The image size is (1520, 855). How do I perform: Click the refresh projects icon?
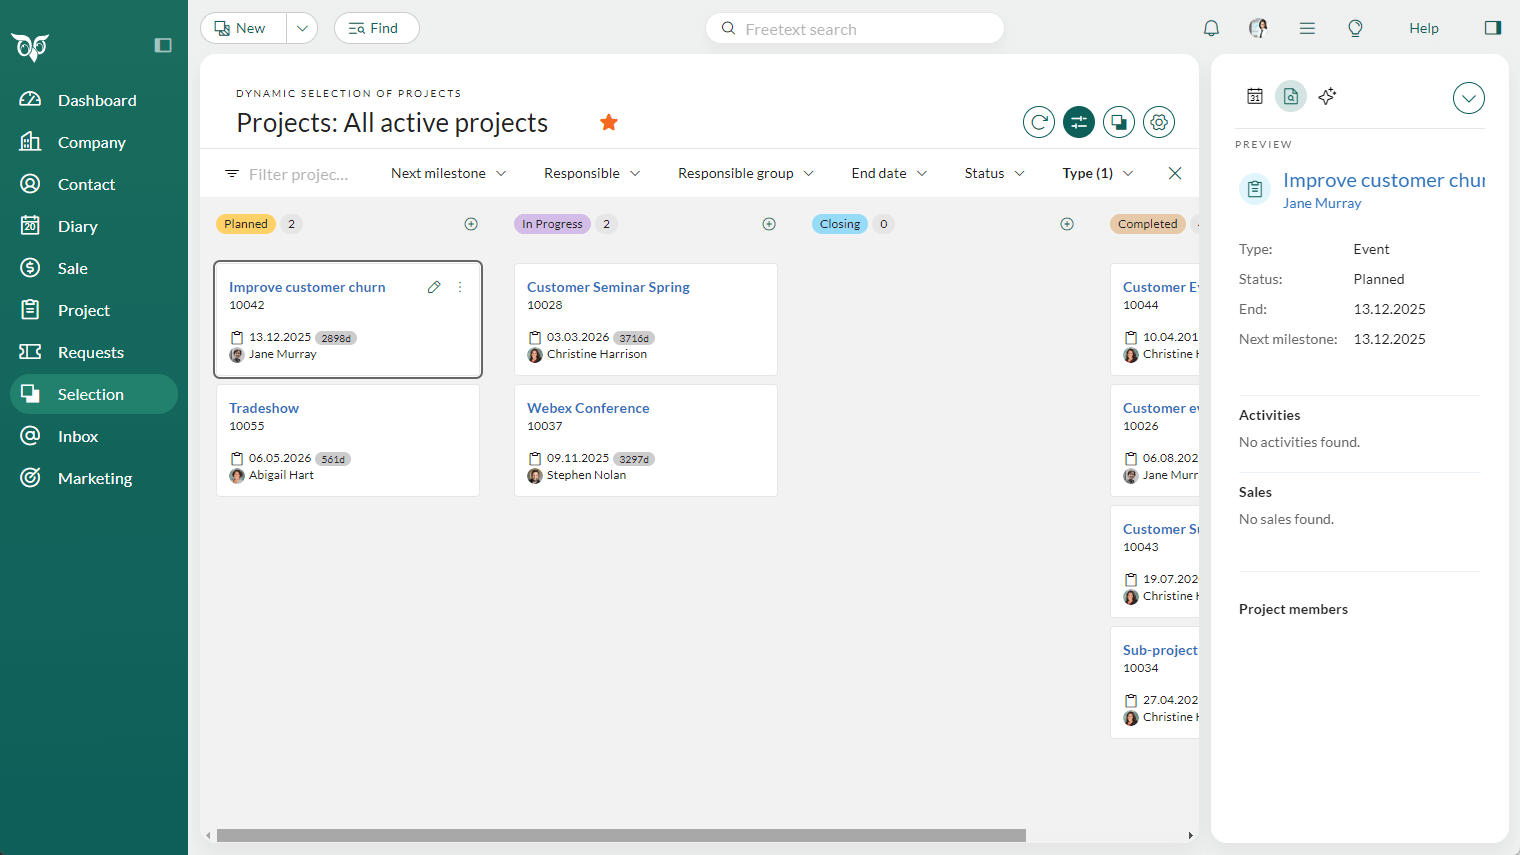pyautogui.click(x=1038, y=121)
